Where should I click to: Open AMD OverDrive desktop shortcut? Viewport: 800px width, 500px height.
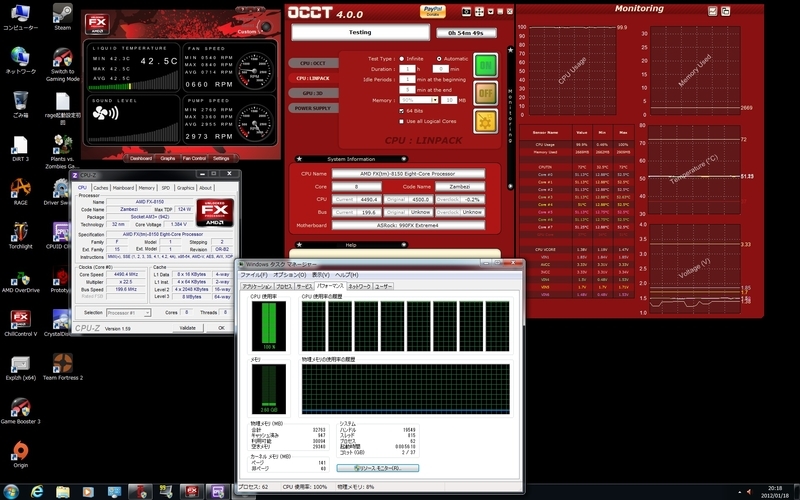(x=20, y=280)
